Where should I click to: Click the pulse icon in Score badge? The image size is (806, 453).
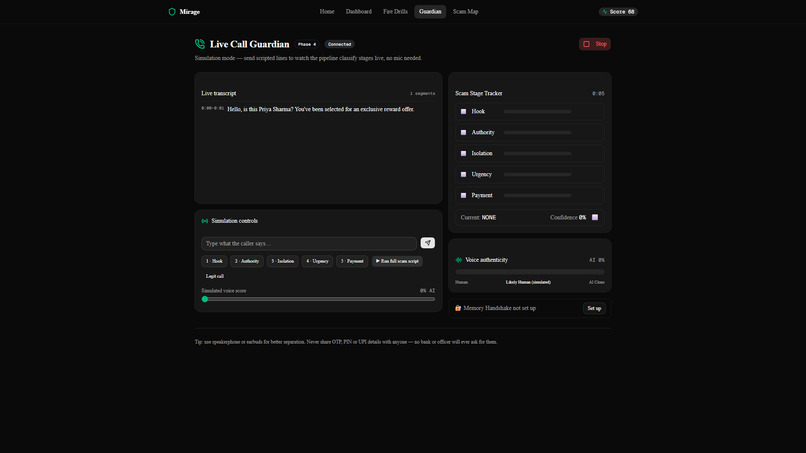point(605,12)
